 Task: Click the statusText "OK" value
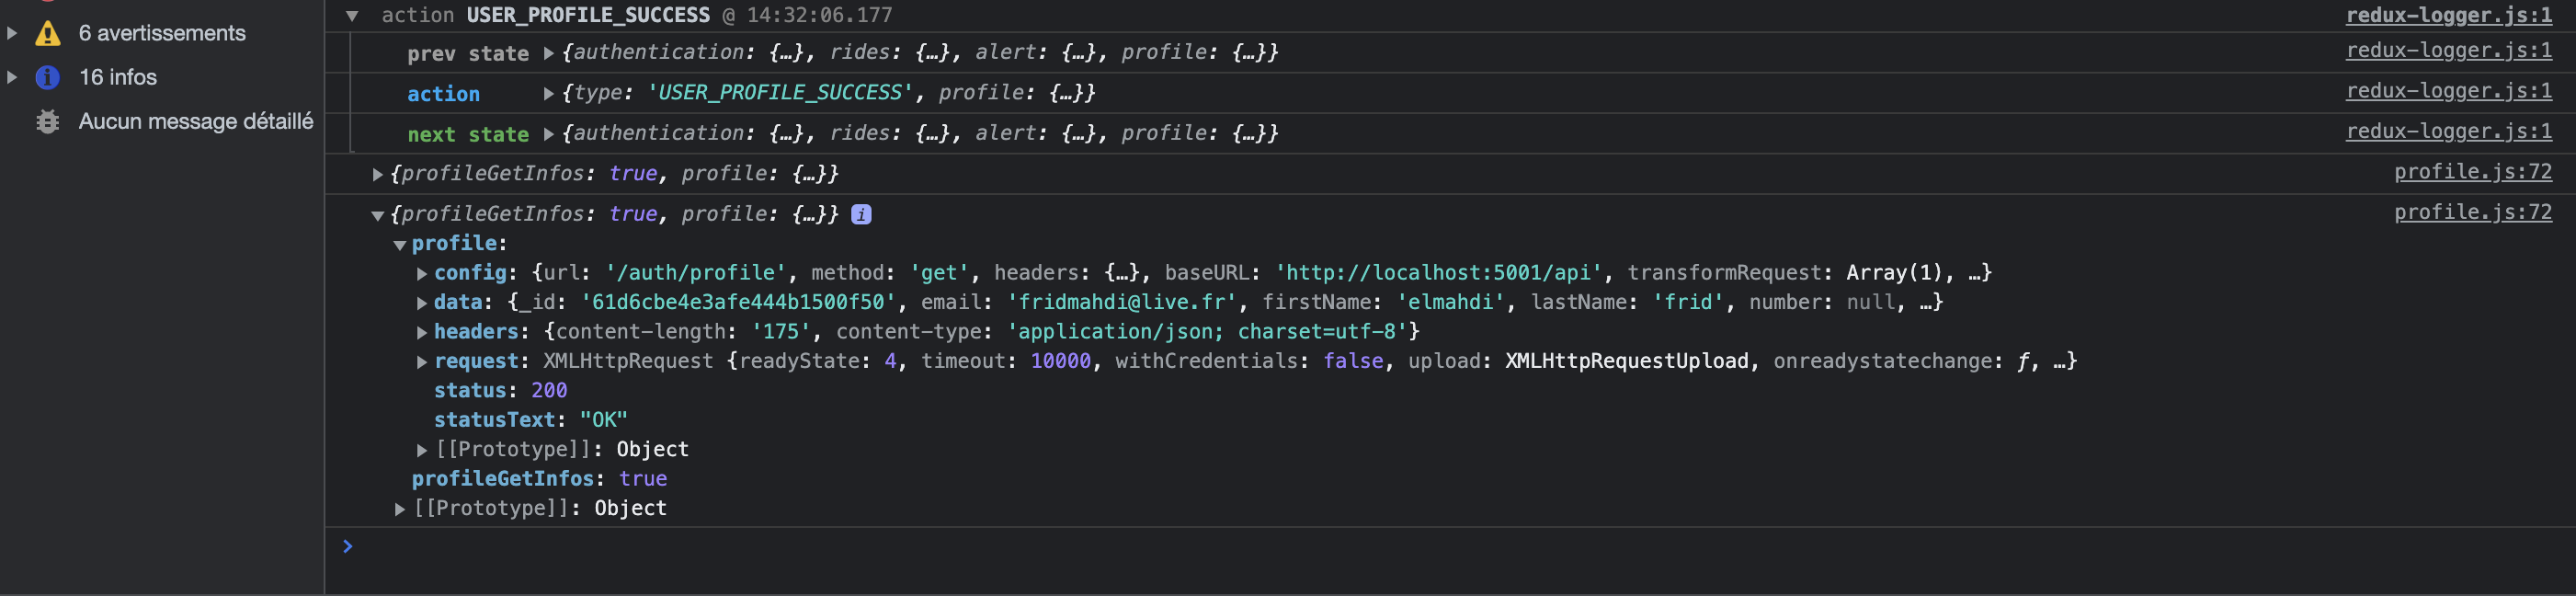click(604, 420)
